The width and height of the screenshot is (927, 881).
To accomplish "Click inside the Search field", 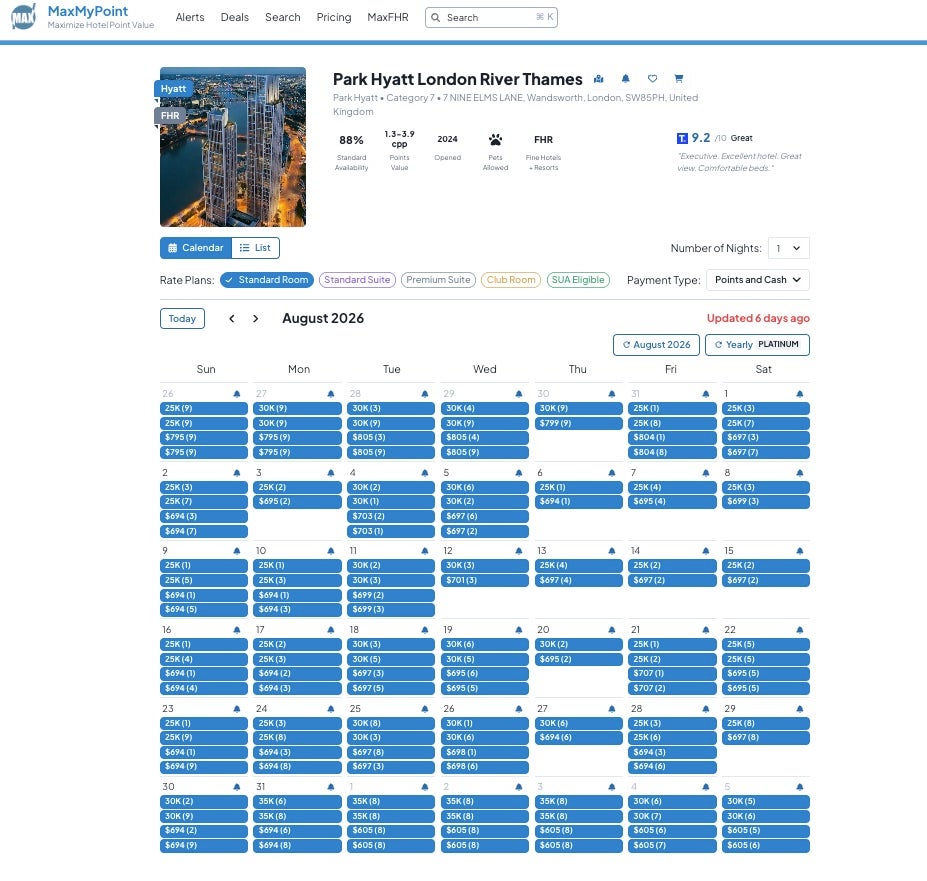I will pos(491,17).
